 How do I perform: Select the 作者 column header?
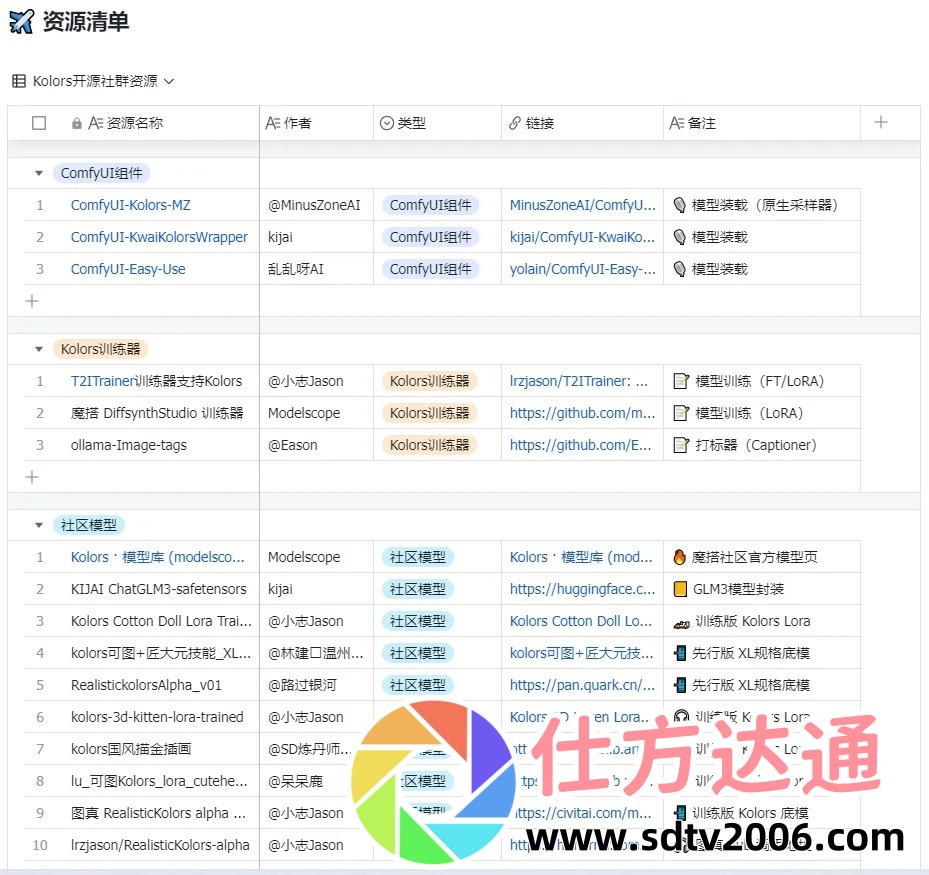pyautogui.click(x=316, y=123)
